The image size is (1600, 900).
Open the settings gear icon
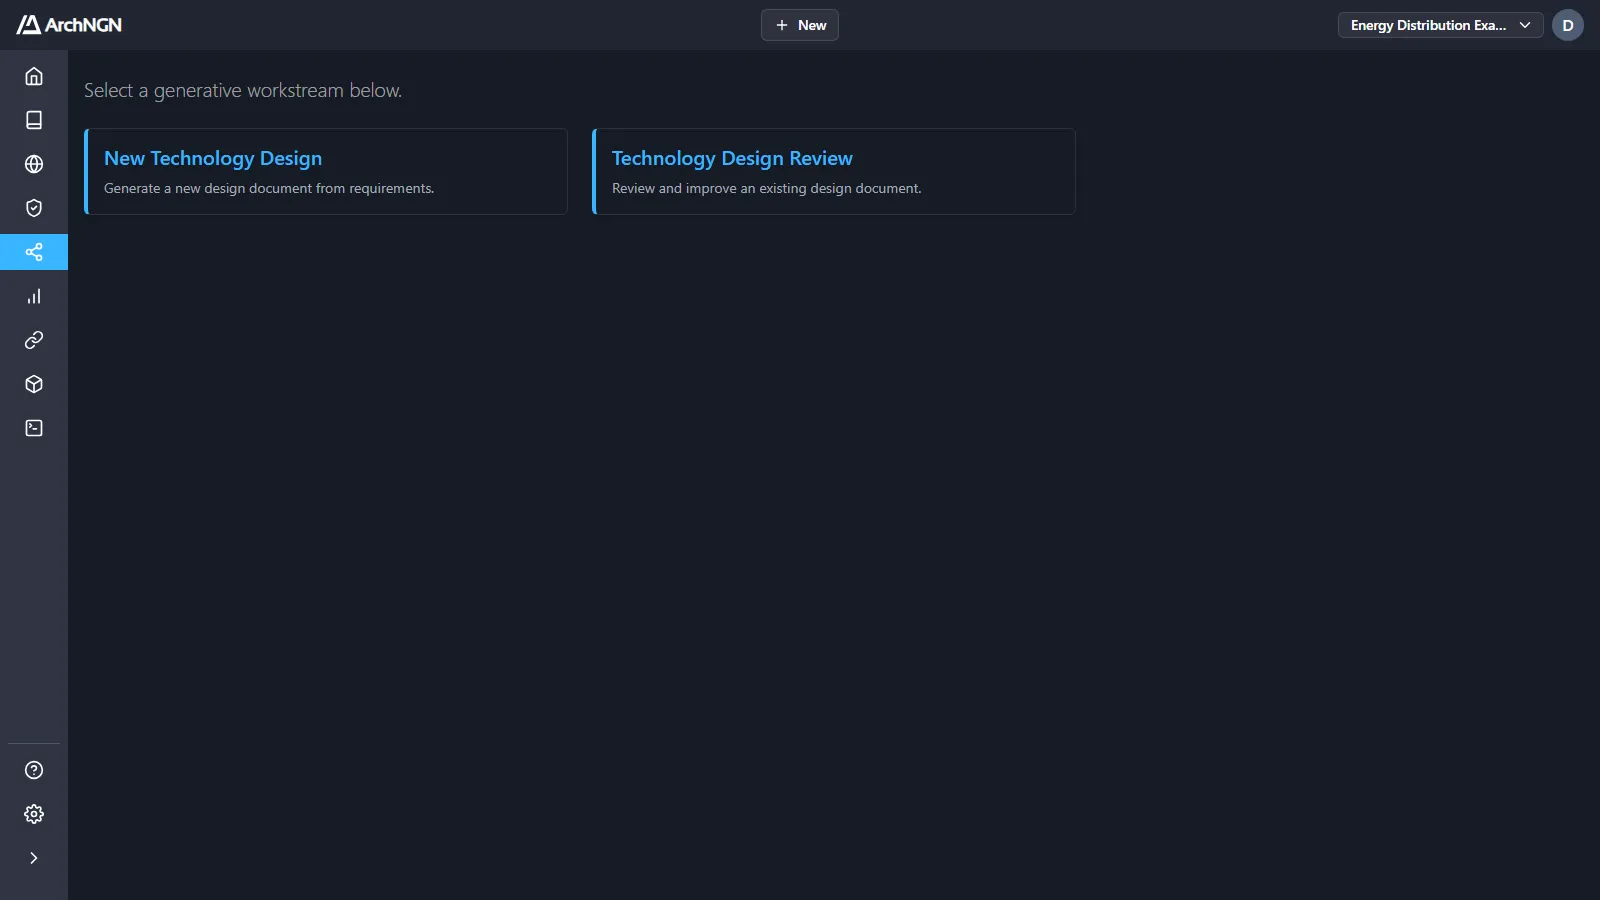(x=34, y=814)
